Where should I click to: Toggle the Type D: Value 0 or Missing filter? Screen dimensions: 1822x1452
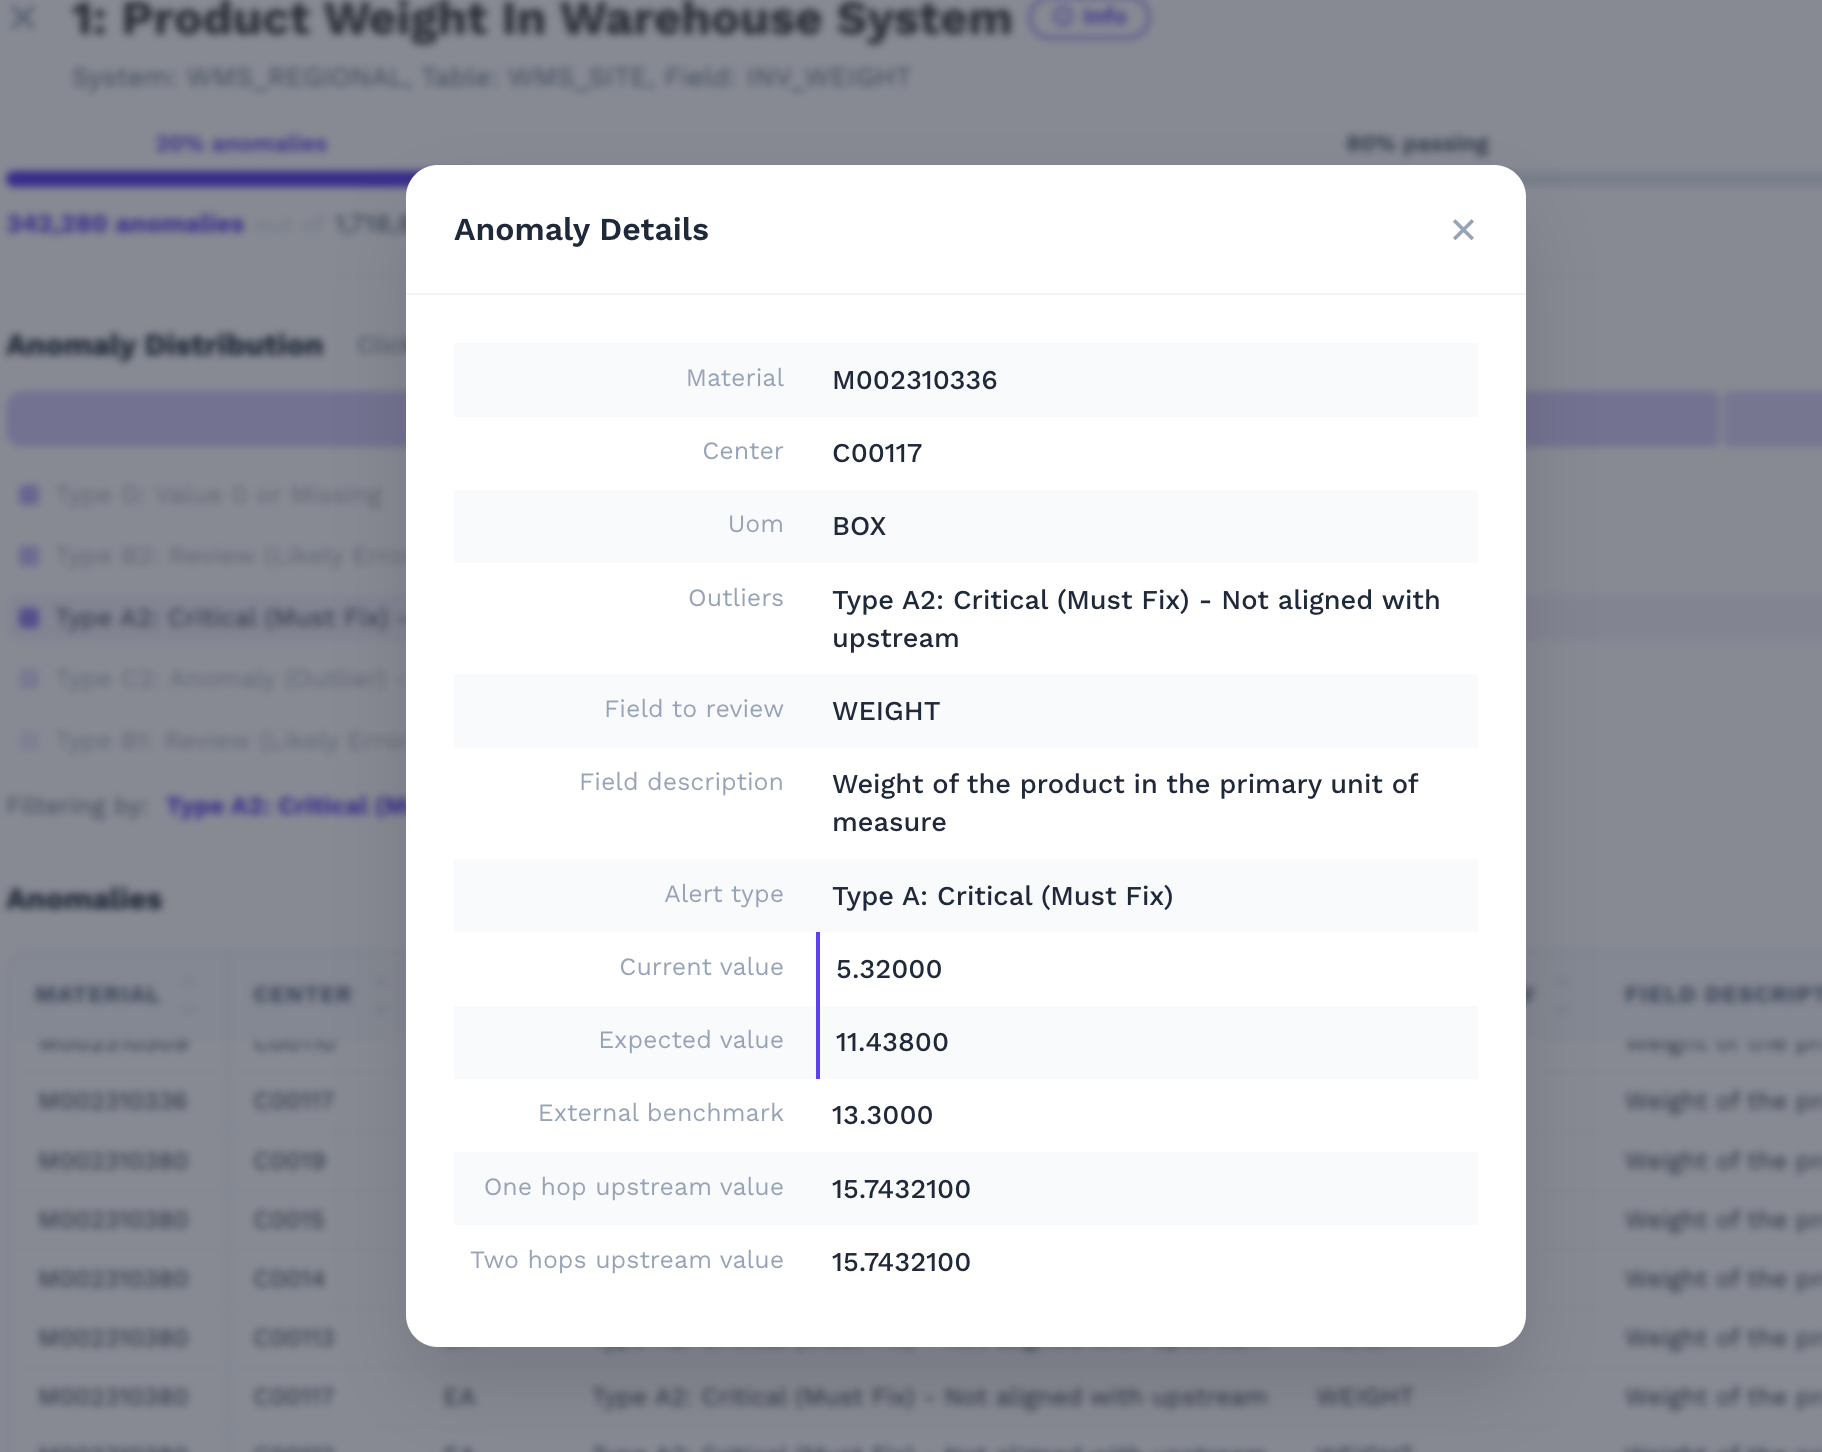click(x=220, y=495)
